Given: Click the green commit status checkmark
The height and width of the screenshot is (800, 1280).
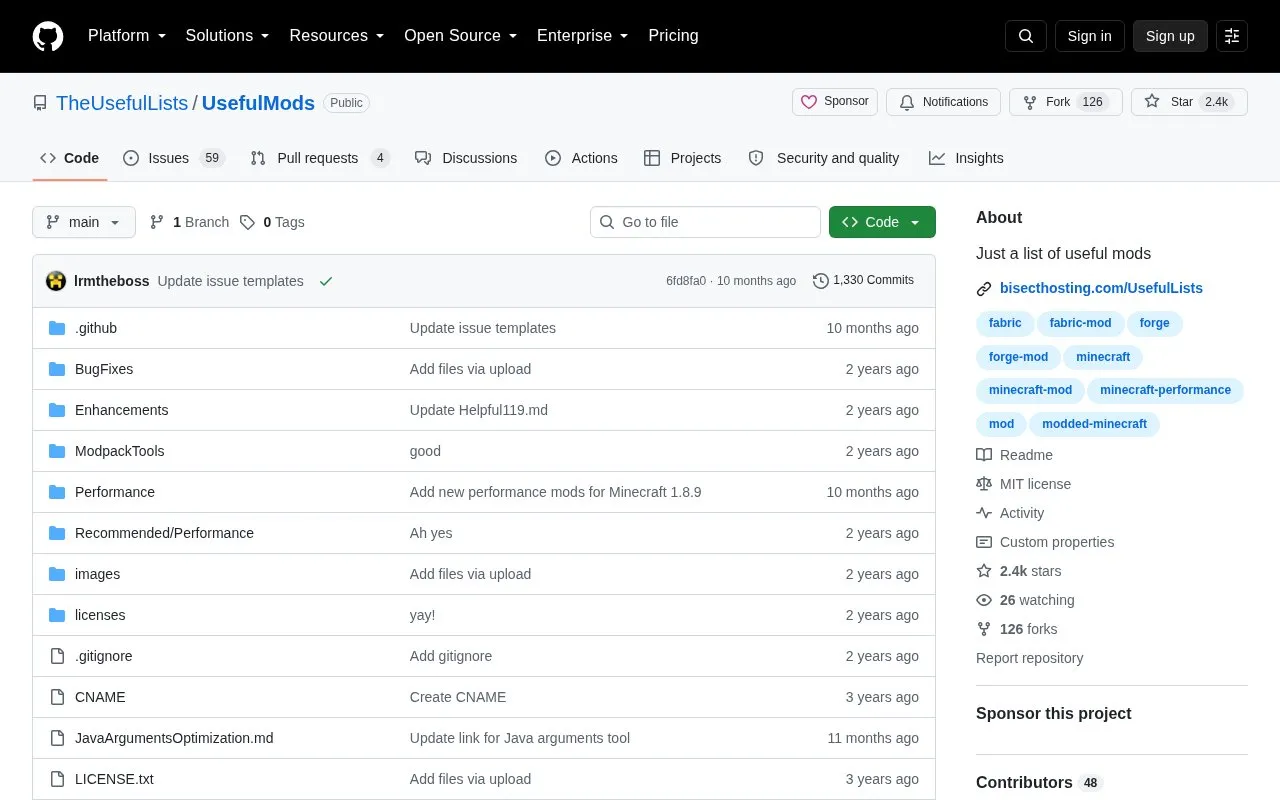Looking at the screenshot, I should point(325,281).
